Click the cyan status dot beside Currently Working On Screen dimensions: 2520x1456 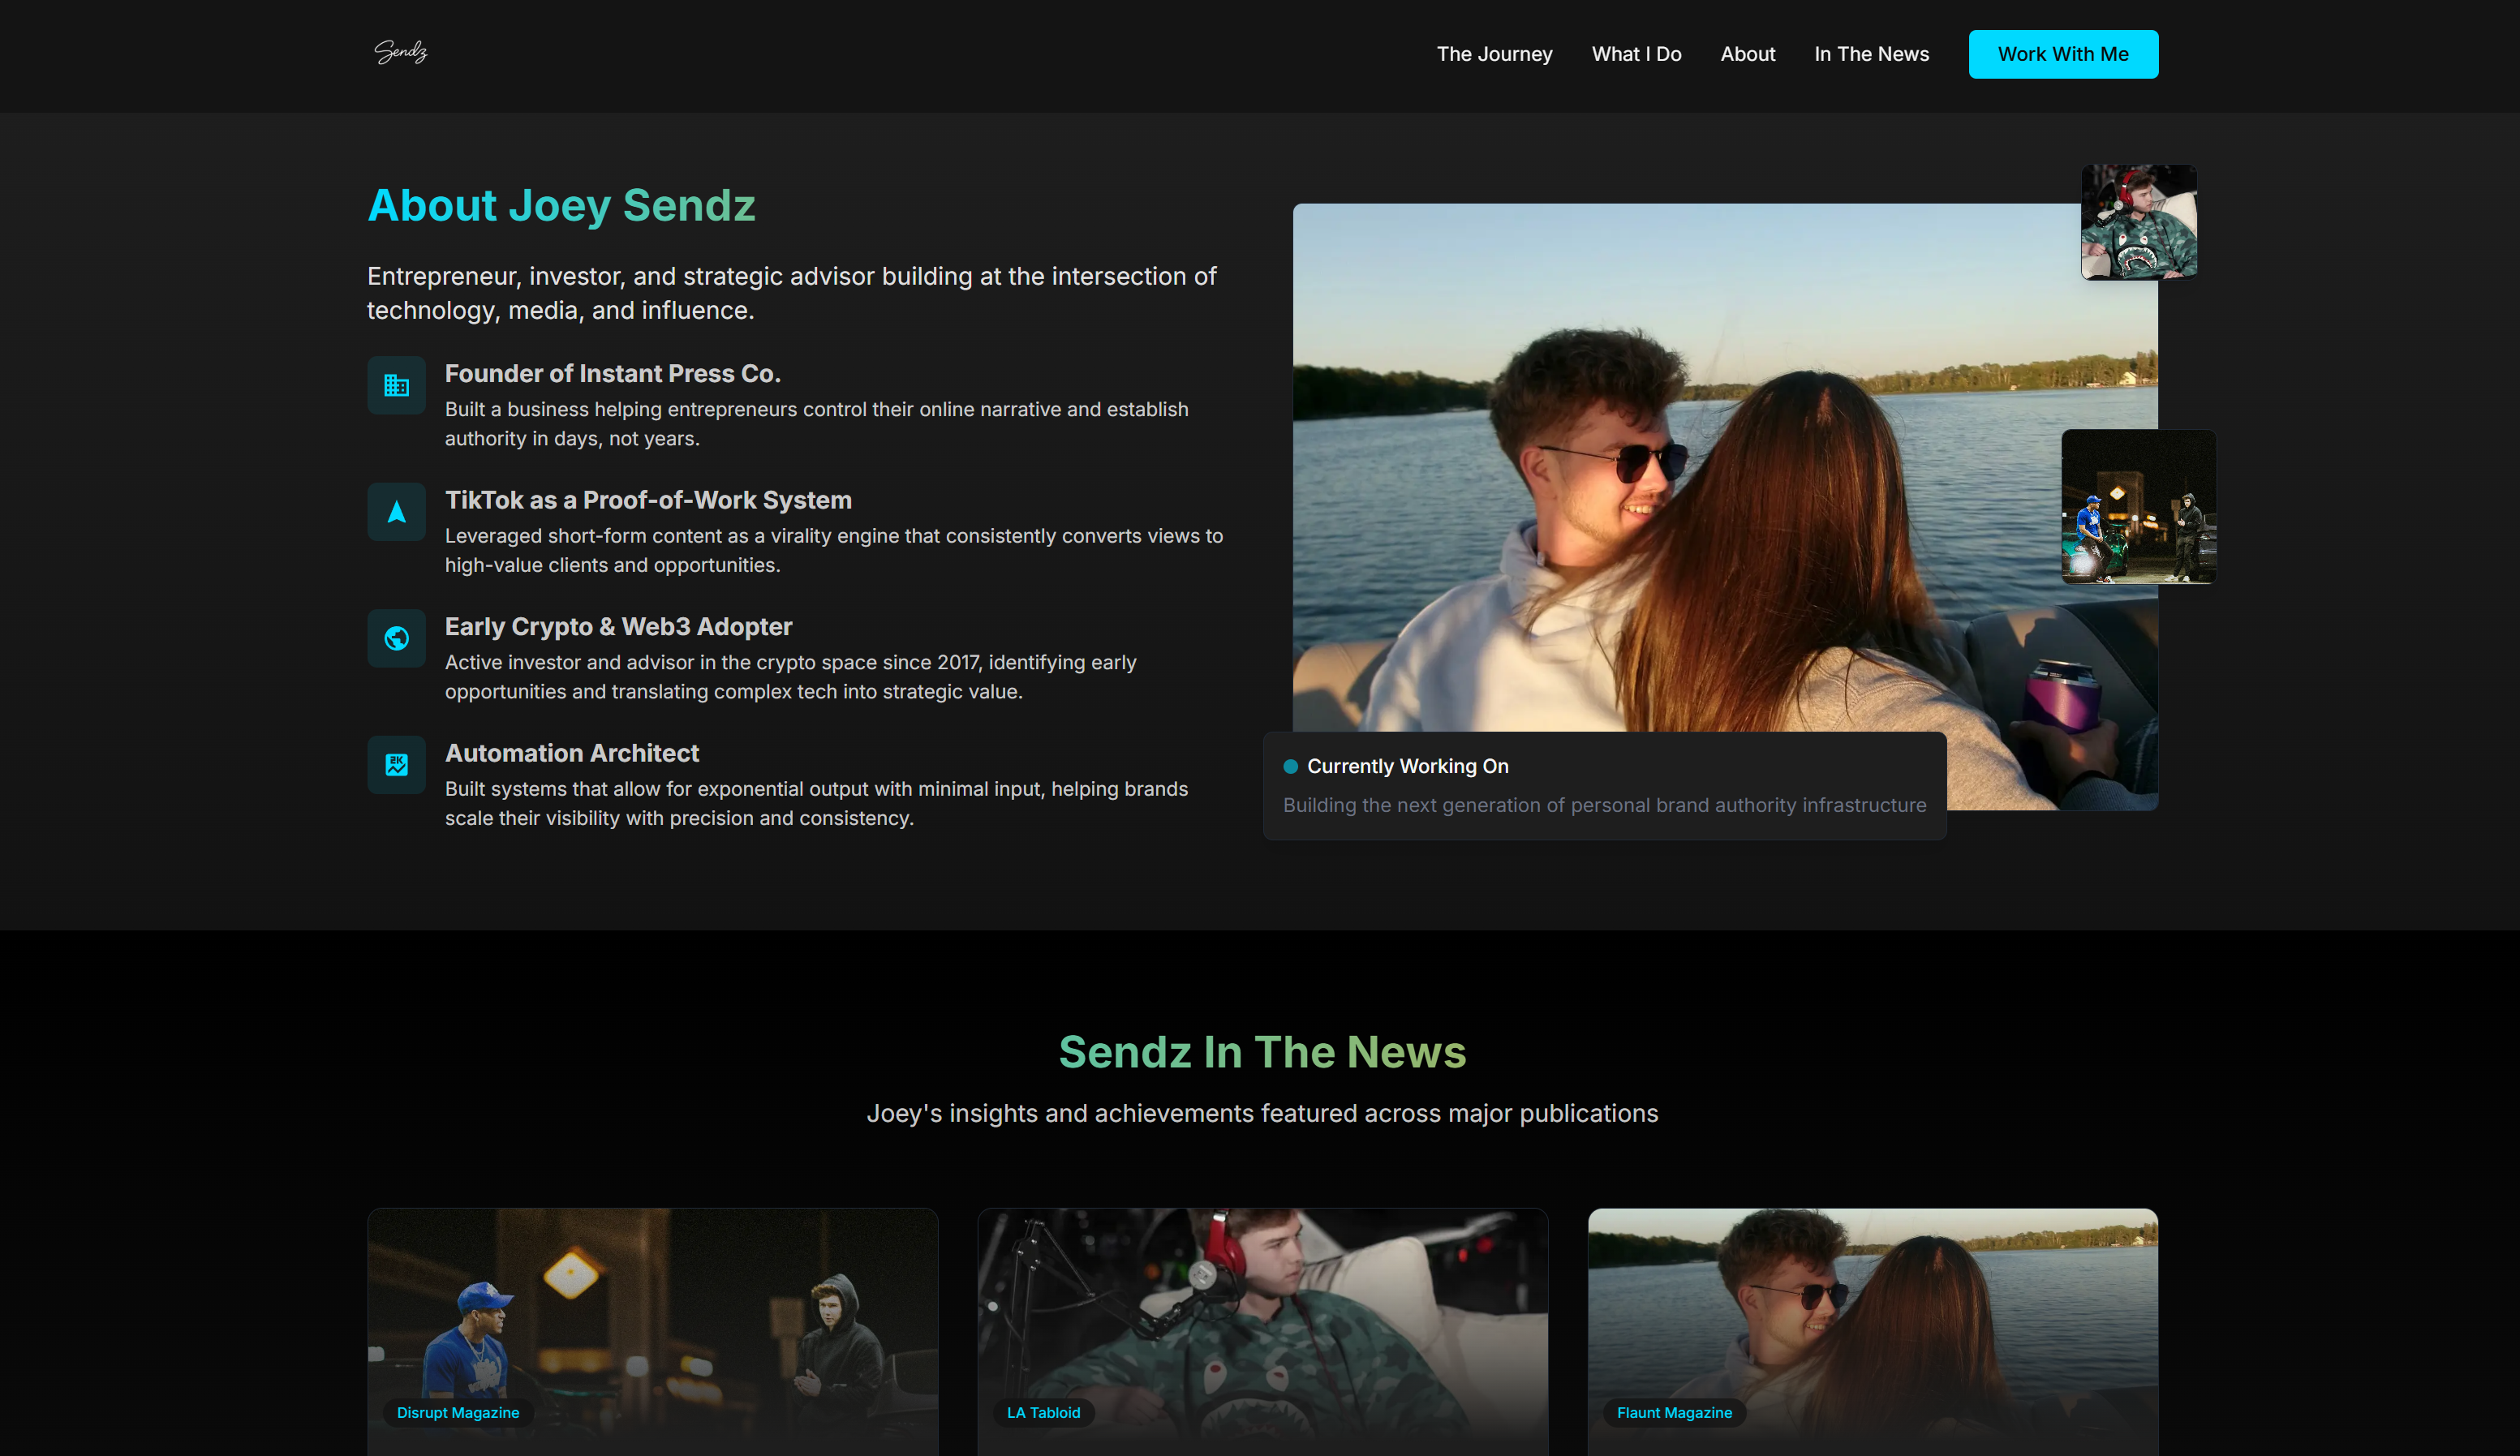tap(1290, 766)
